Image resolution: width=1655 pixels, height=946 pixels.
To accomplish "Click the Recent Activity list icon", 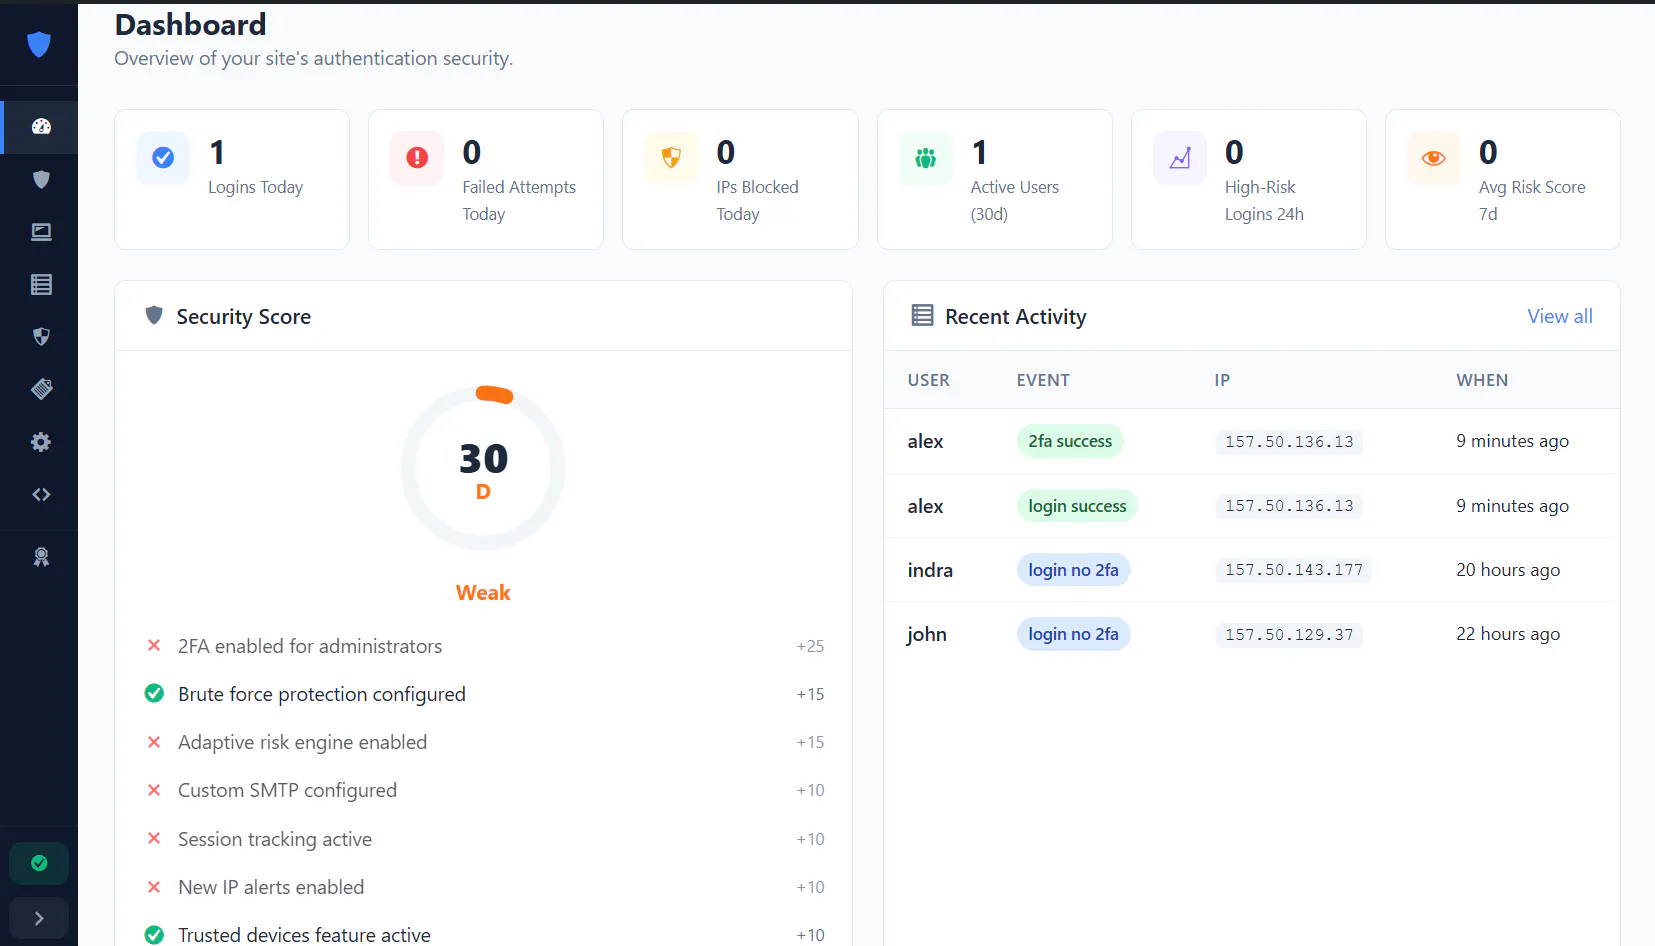I will coord(922,315).
